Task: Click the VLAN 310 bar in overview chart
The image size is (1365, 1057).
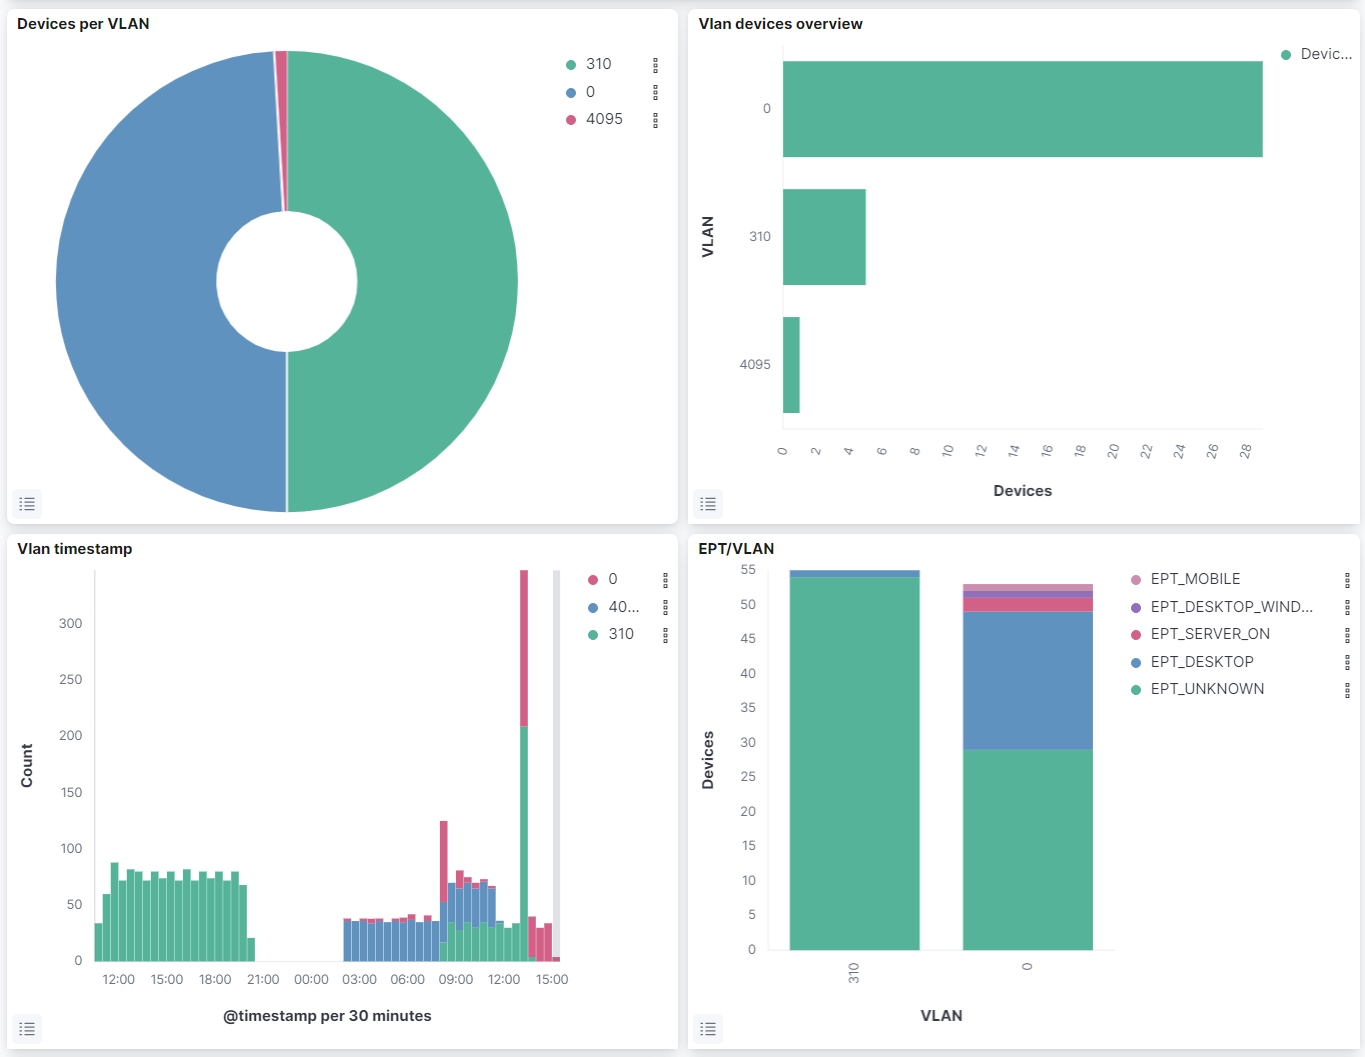Action: pyautogui.click(x=824, y=237)
